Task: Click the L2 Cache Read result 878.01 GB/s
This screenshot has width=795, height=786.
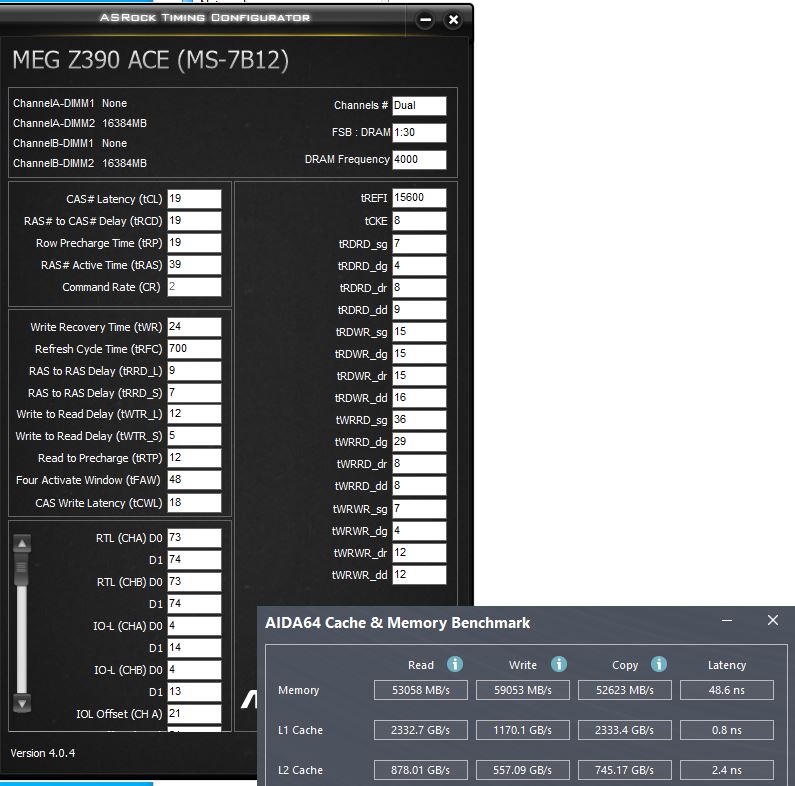Action: click(421, 770)
